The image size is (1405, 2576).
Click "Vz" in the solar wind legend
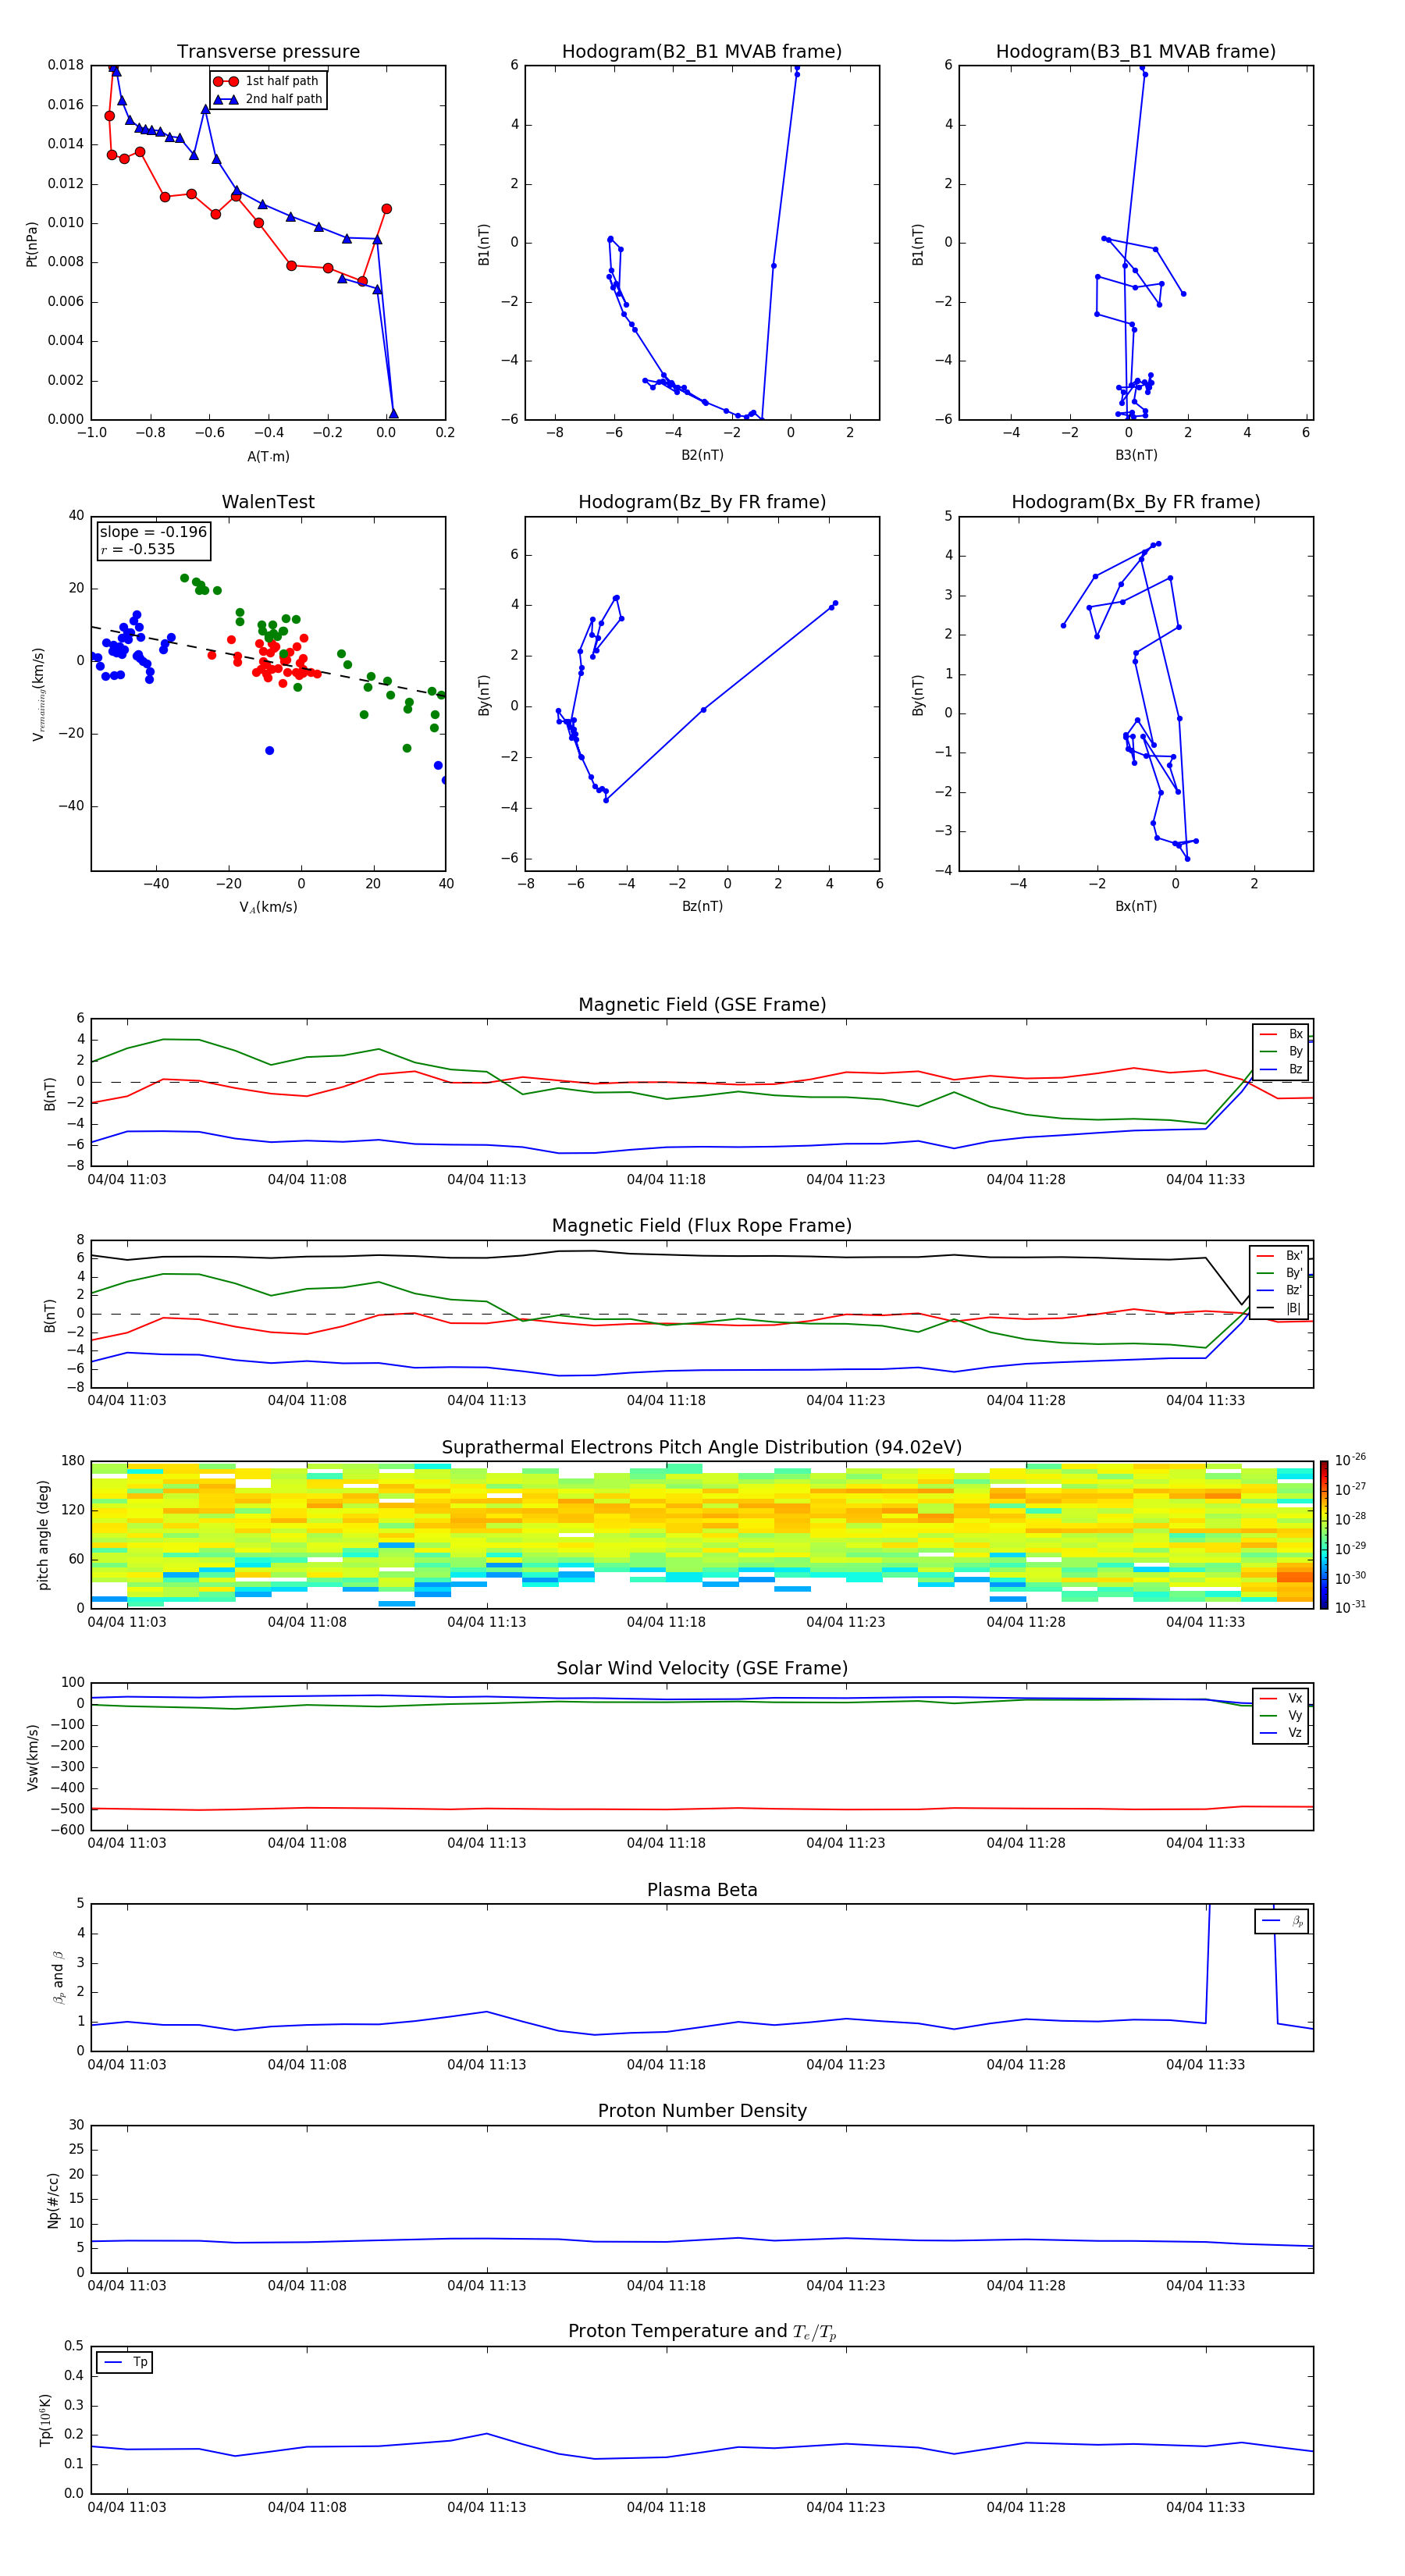1295,1734
